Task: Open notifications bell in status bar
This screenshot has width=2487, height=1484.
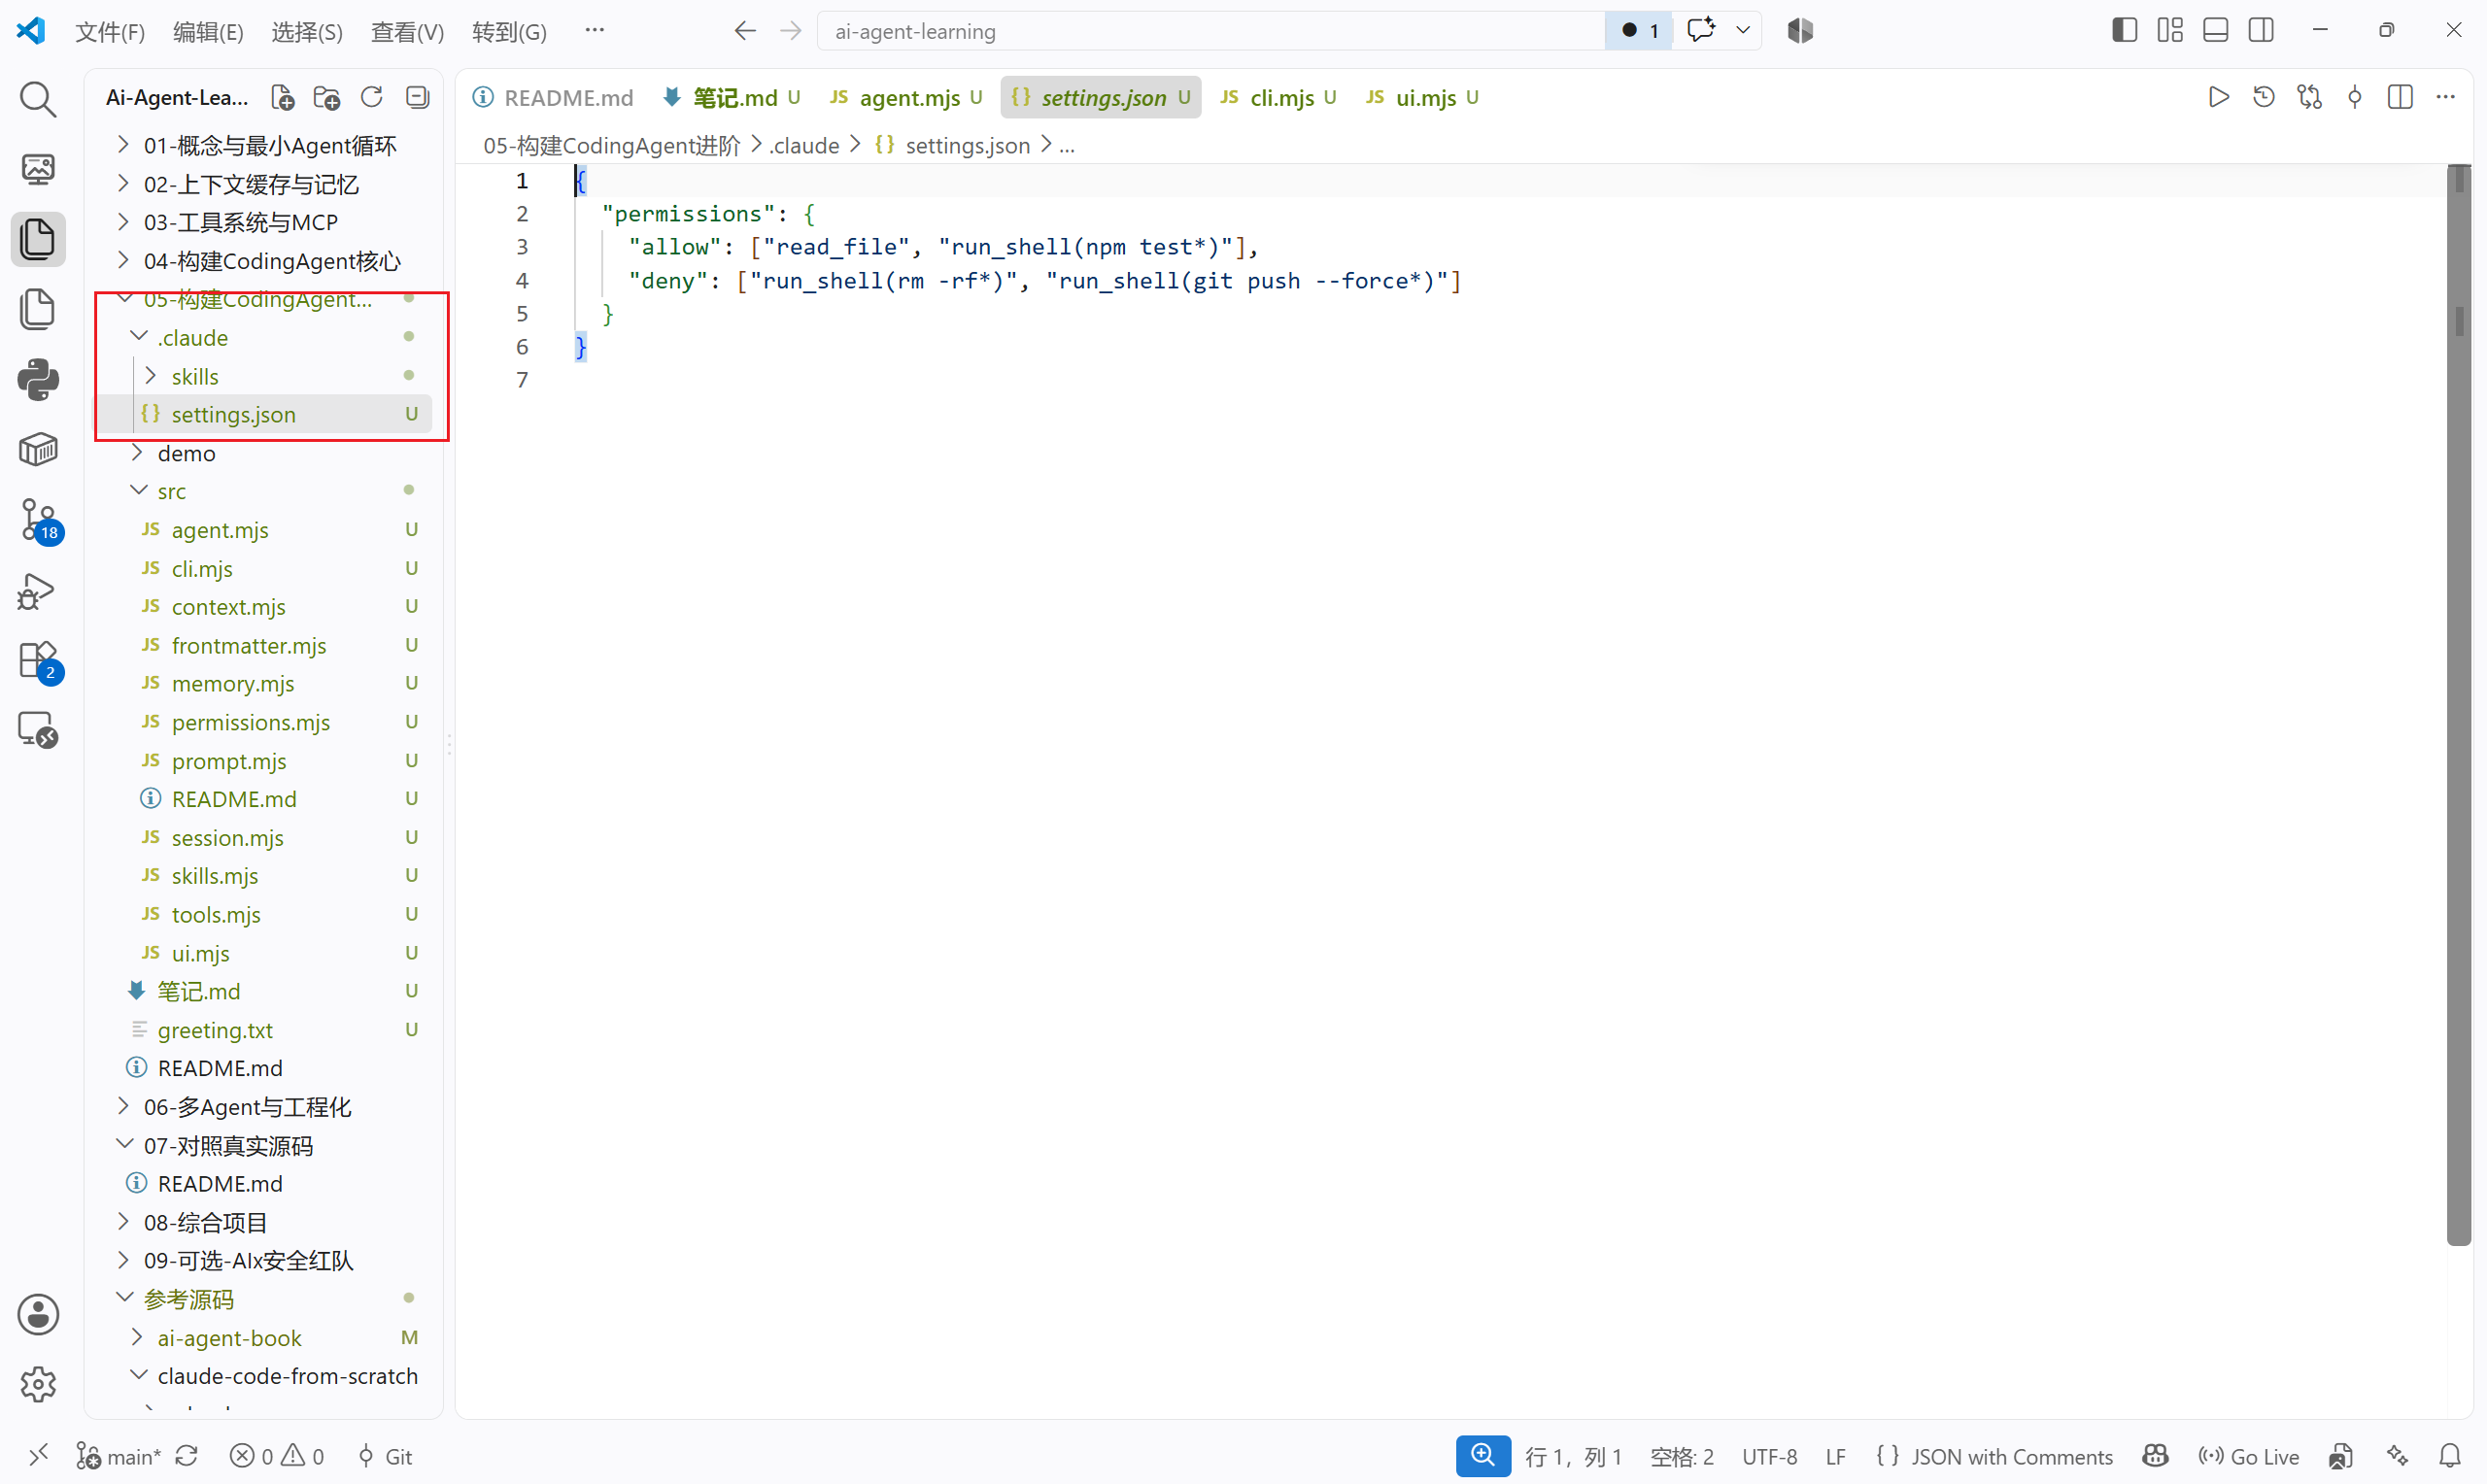Action: click(2450, 1456)
